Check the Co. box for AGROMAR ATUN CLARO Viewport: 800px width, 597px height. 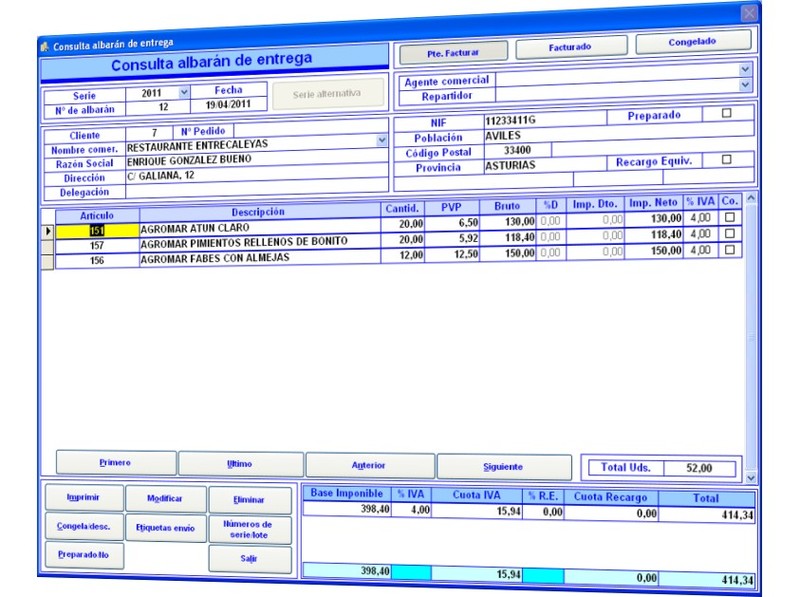(730, 217)
